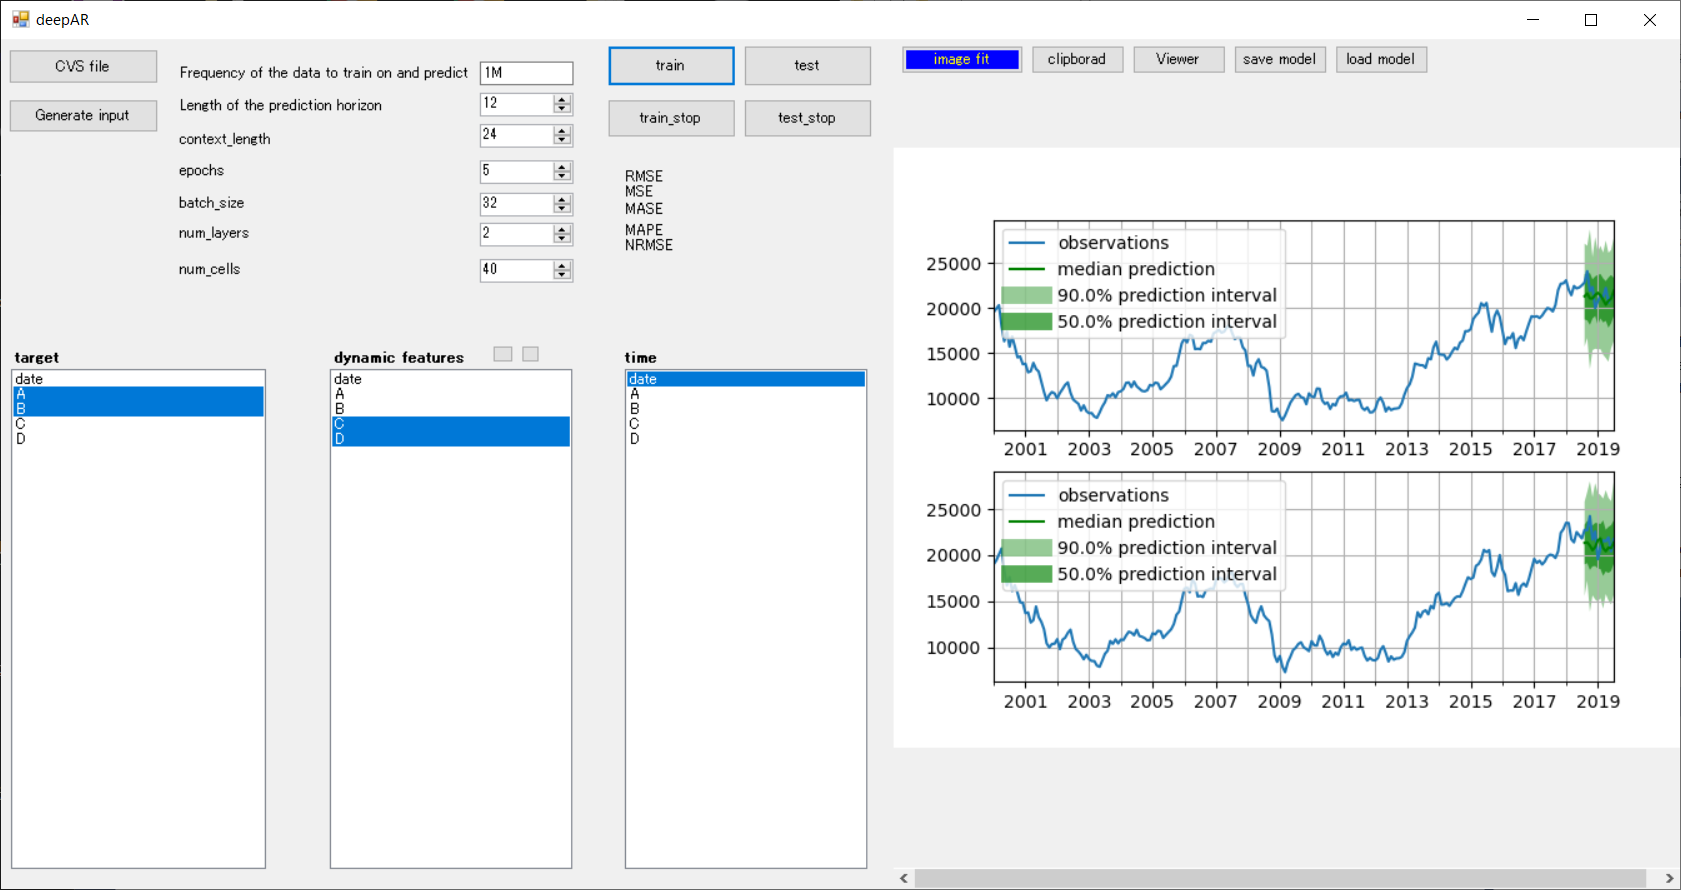Decrease context_length with down arrow
The height and width of the screenshot is (890, 1681).
tap(562, 140)
